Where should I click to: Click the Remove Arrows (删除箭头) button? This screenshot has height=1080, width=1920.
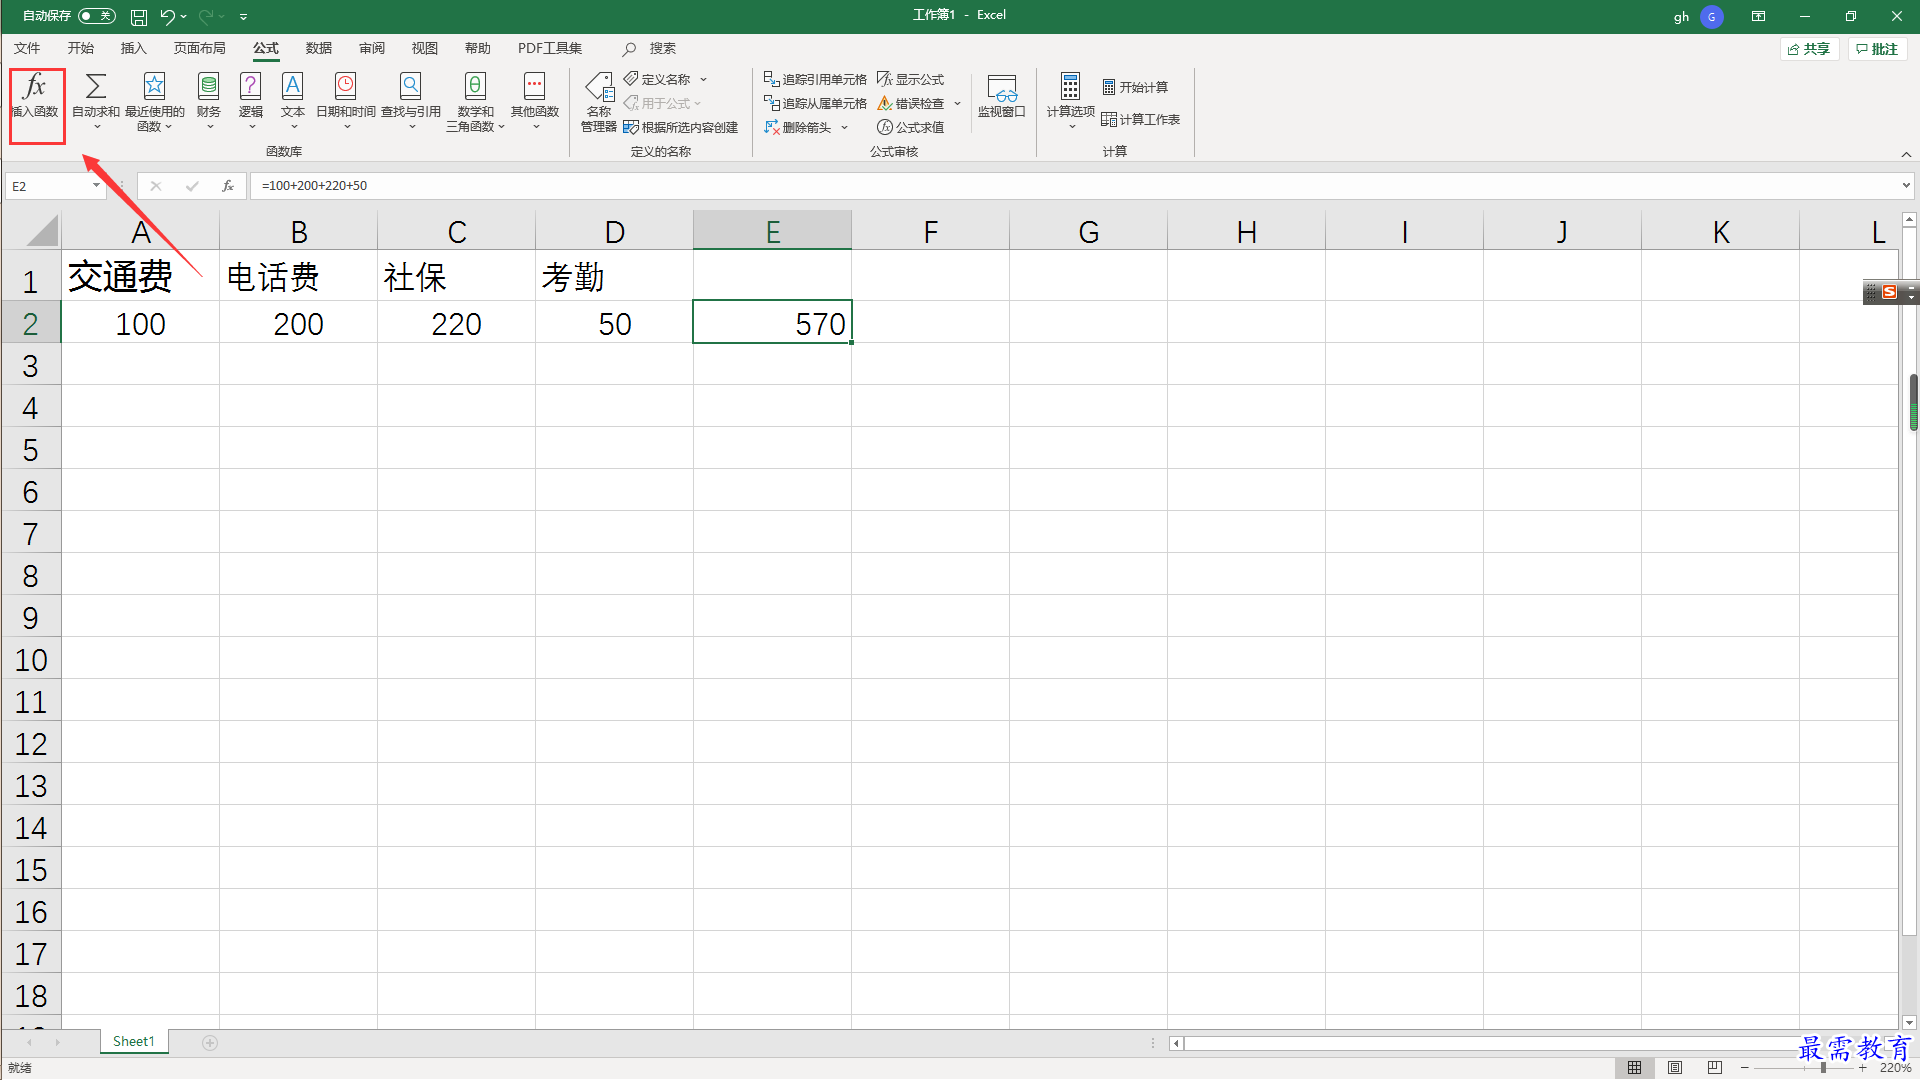[x=799, y=127]
